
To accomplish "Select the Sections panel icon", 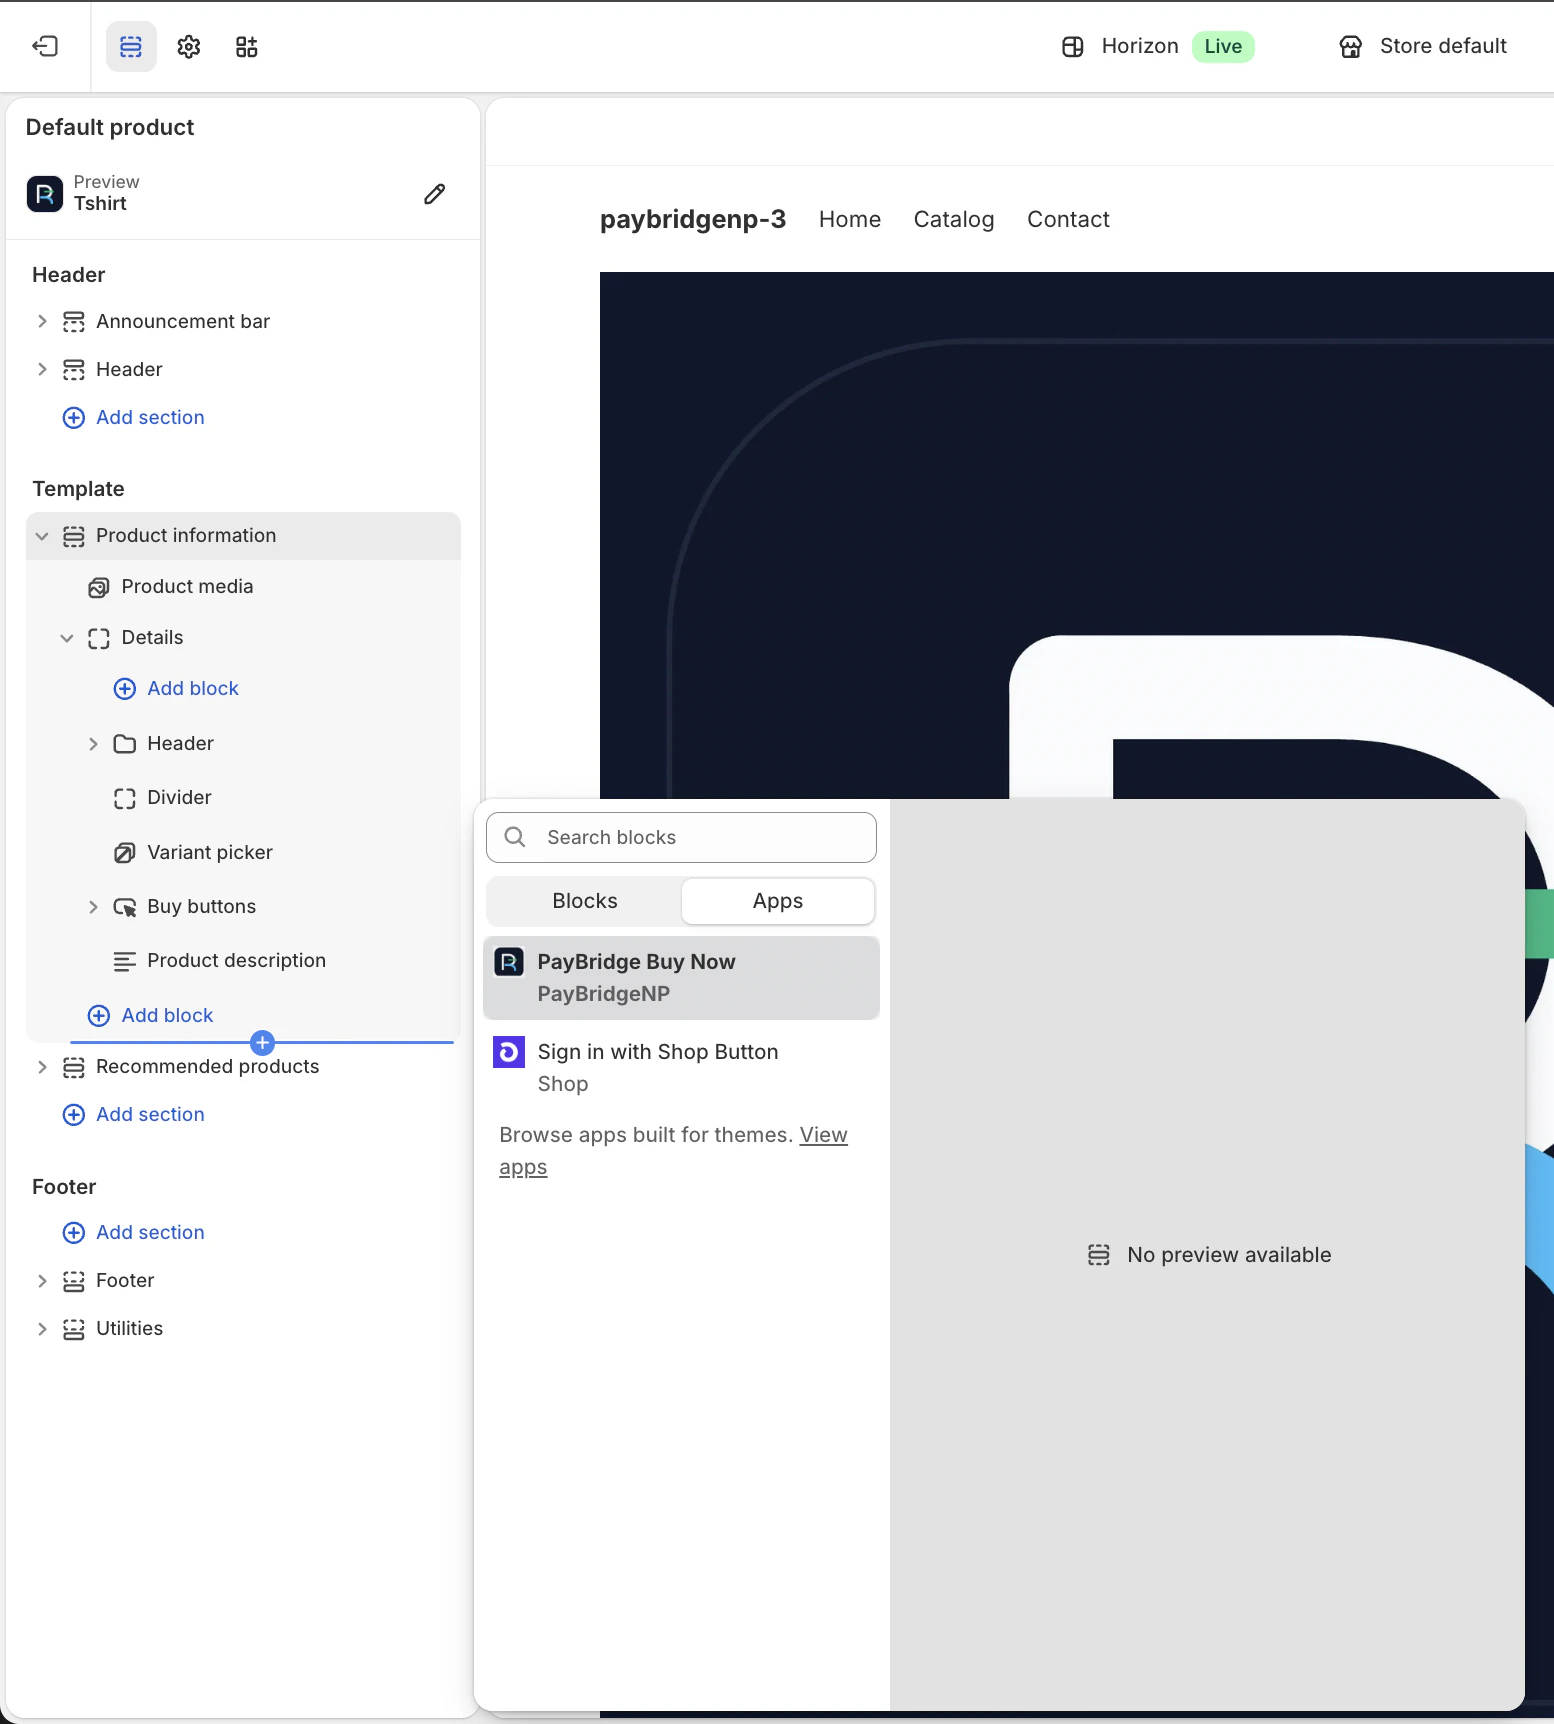I will [x=131, y=46].
